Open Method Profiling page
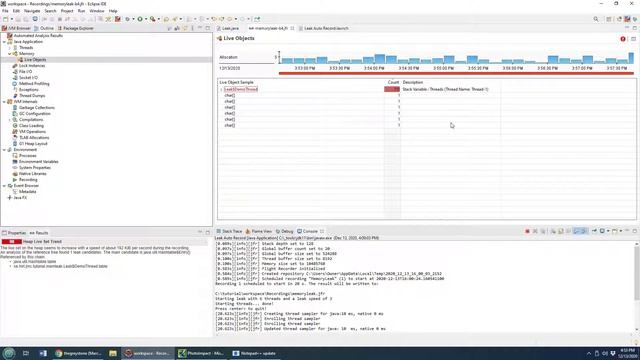Viewport: 640px width, 360px height. click(x=34, y=84)
